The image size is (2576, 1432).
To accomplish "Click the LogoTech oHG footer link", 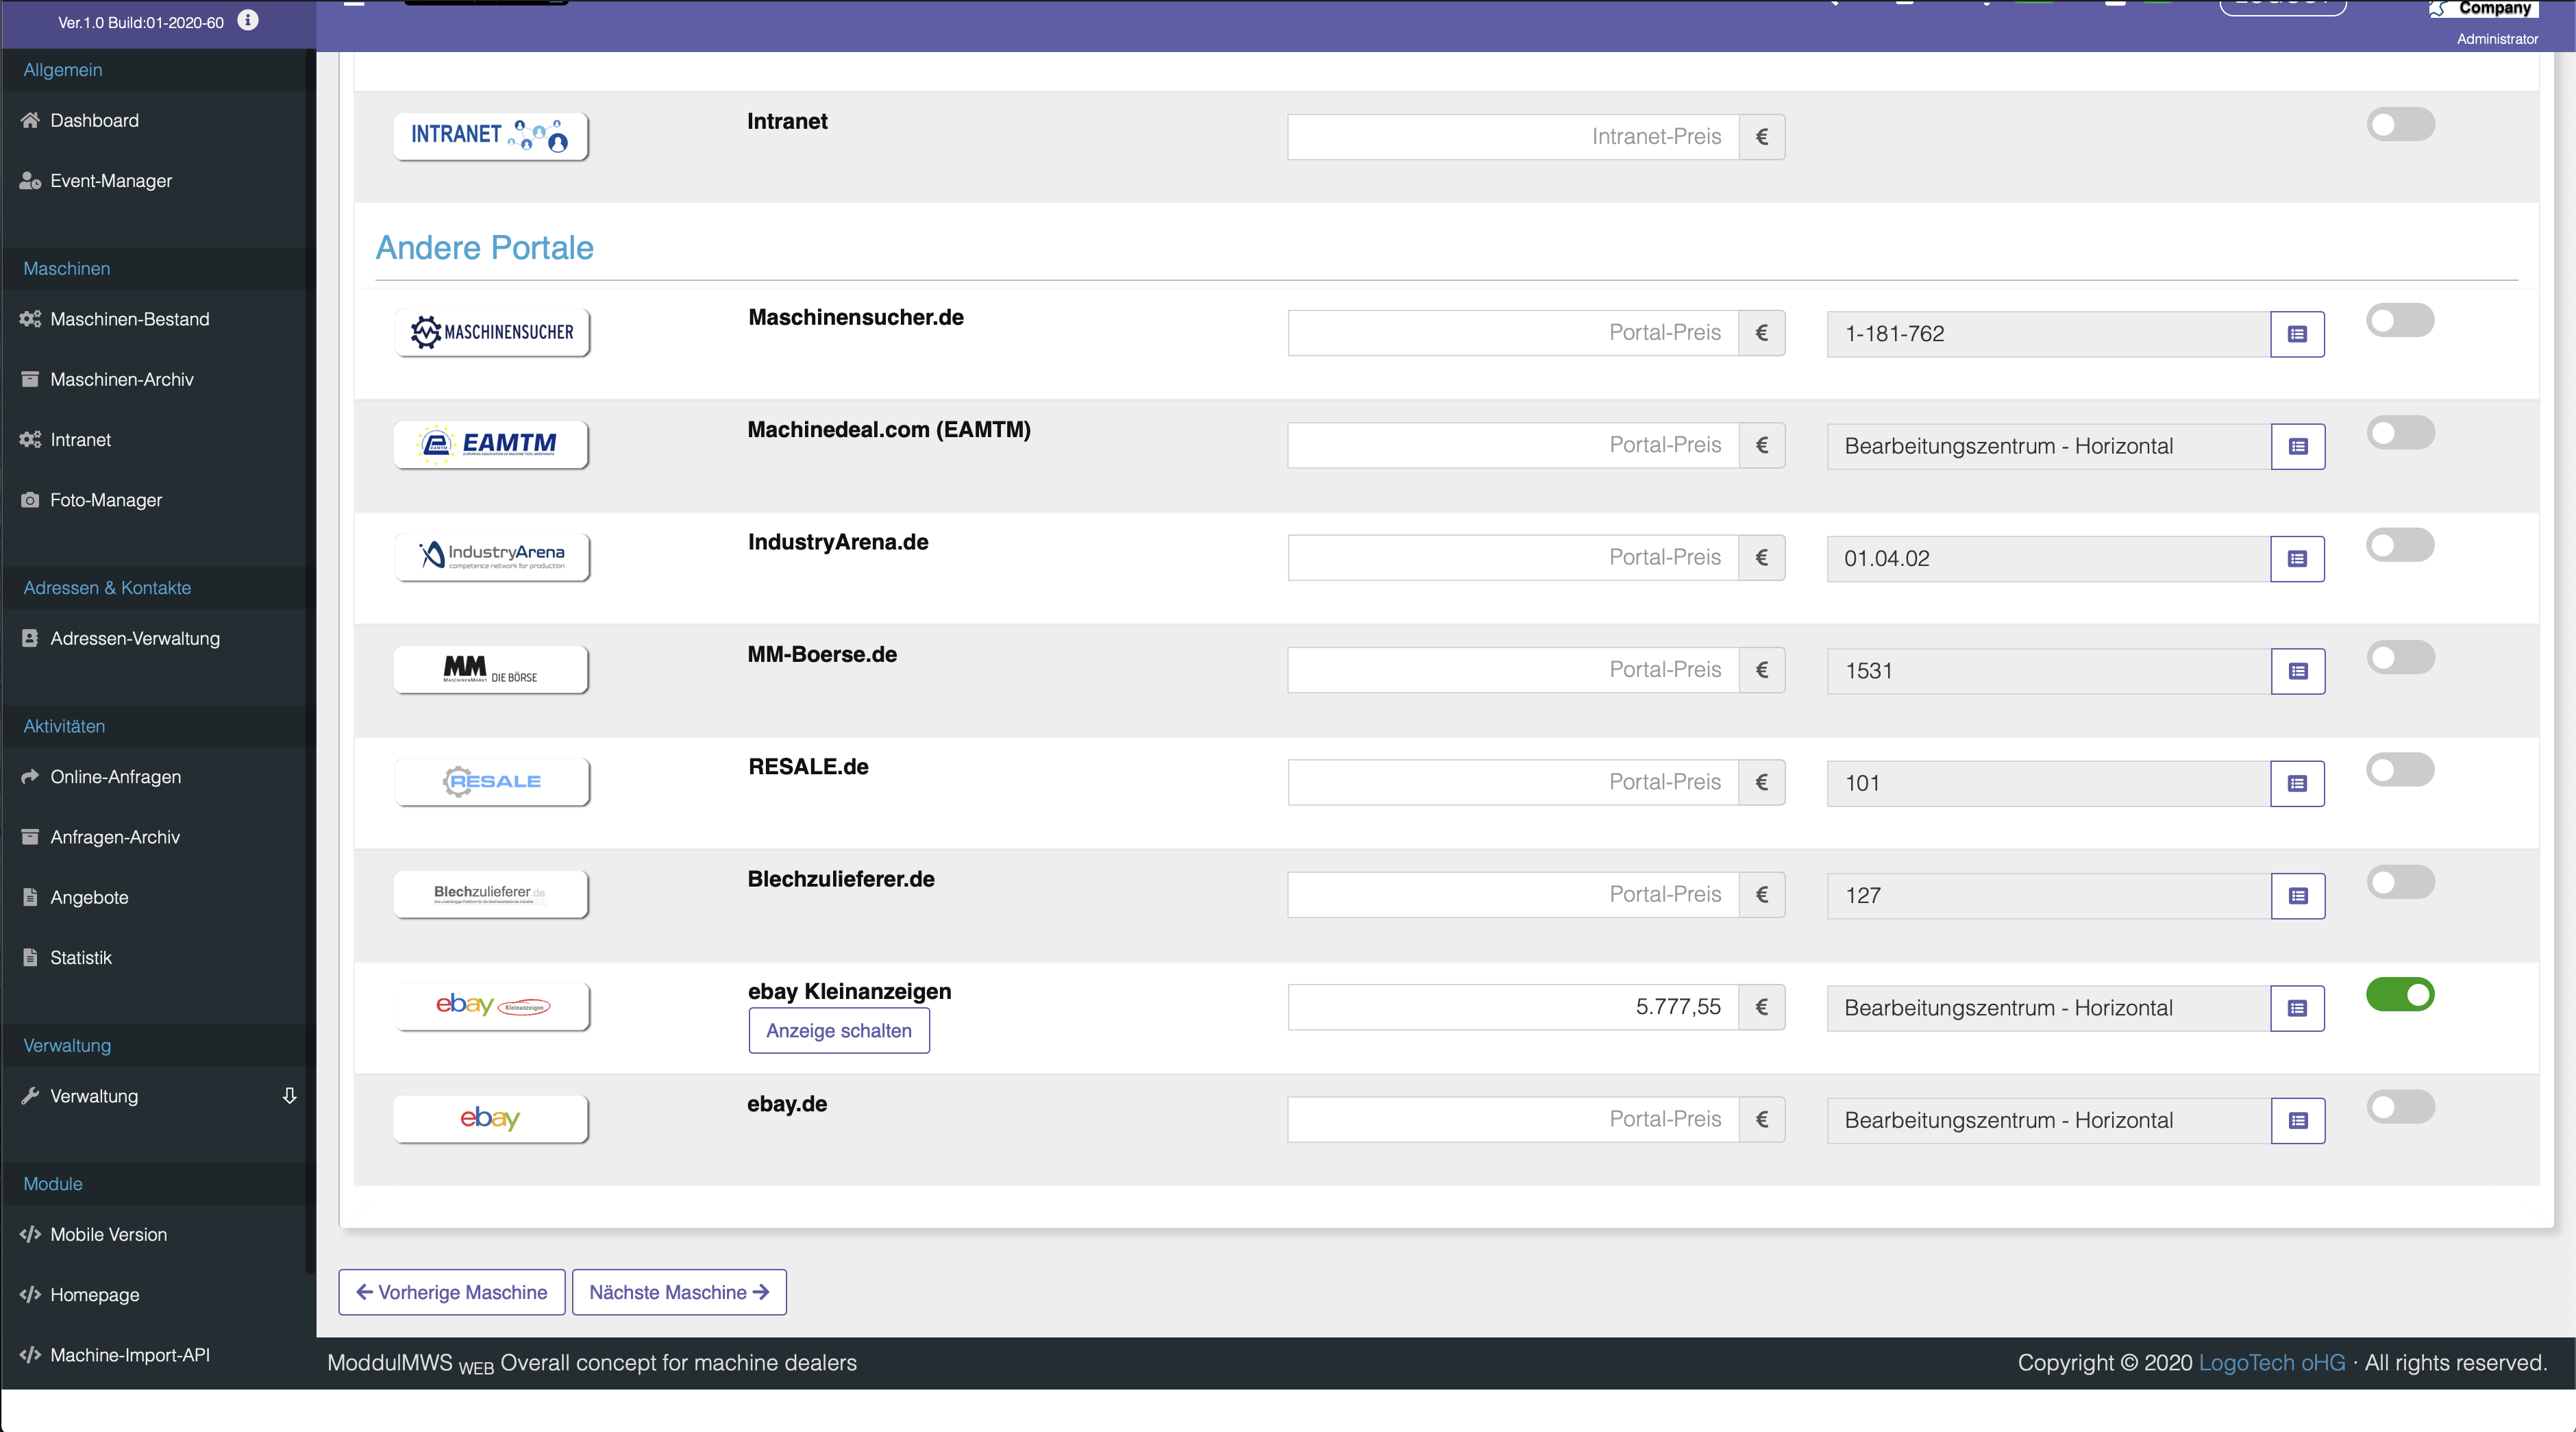I will tap(2271, 1362).
